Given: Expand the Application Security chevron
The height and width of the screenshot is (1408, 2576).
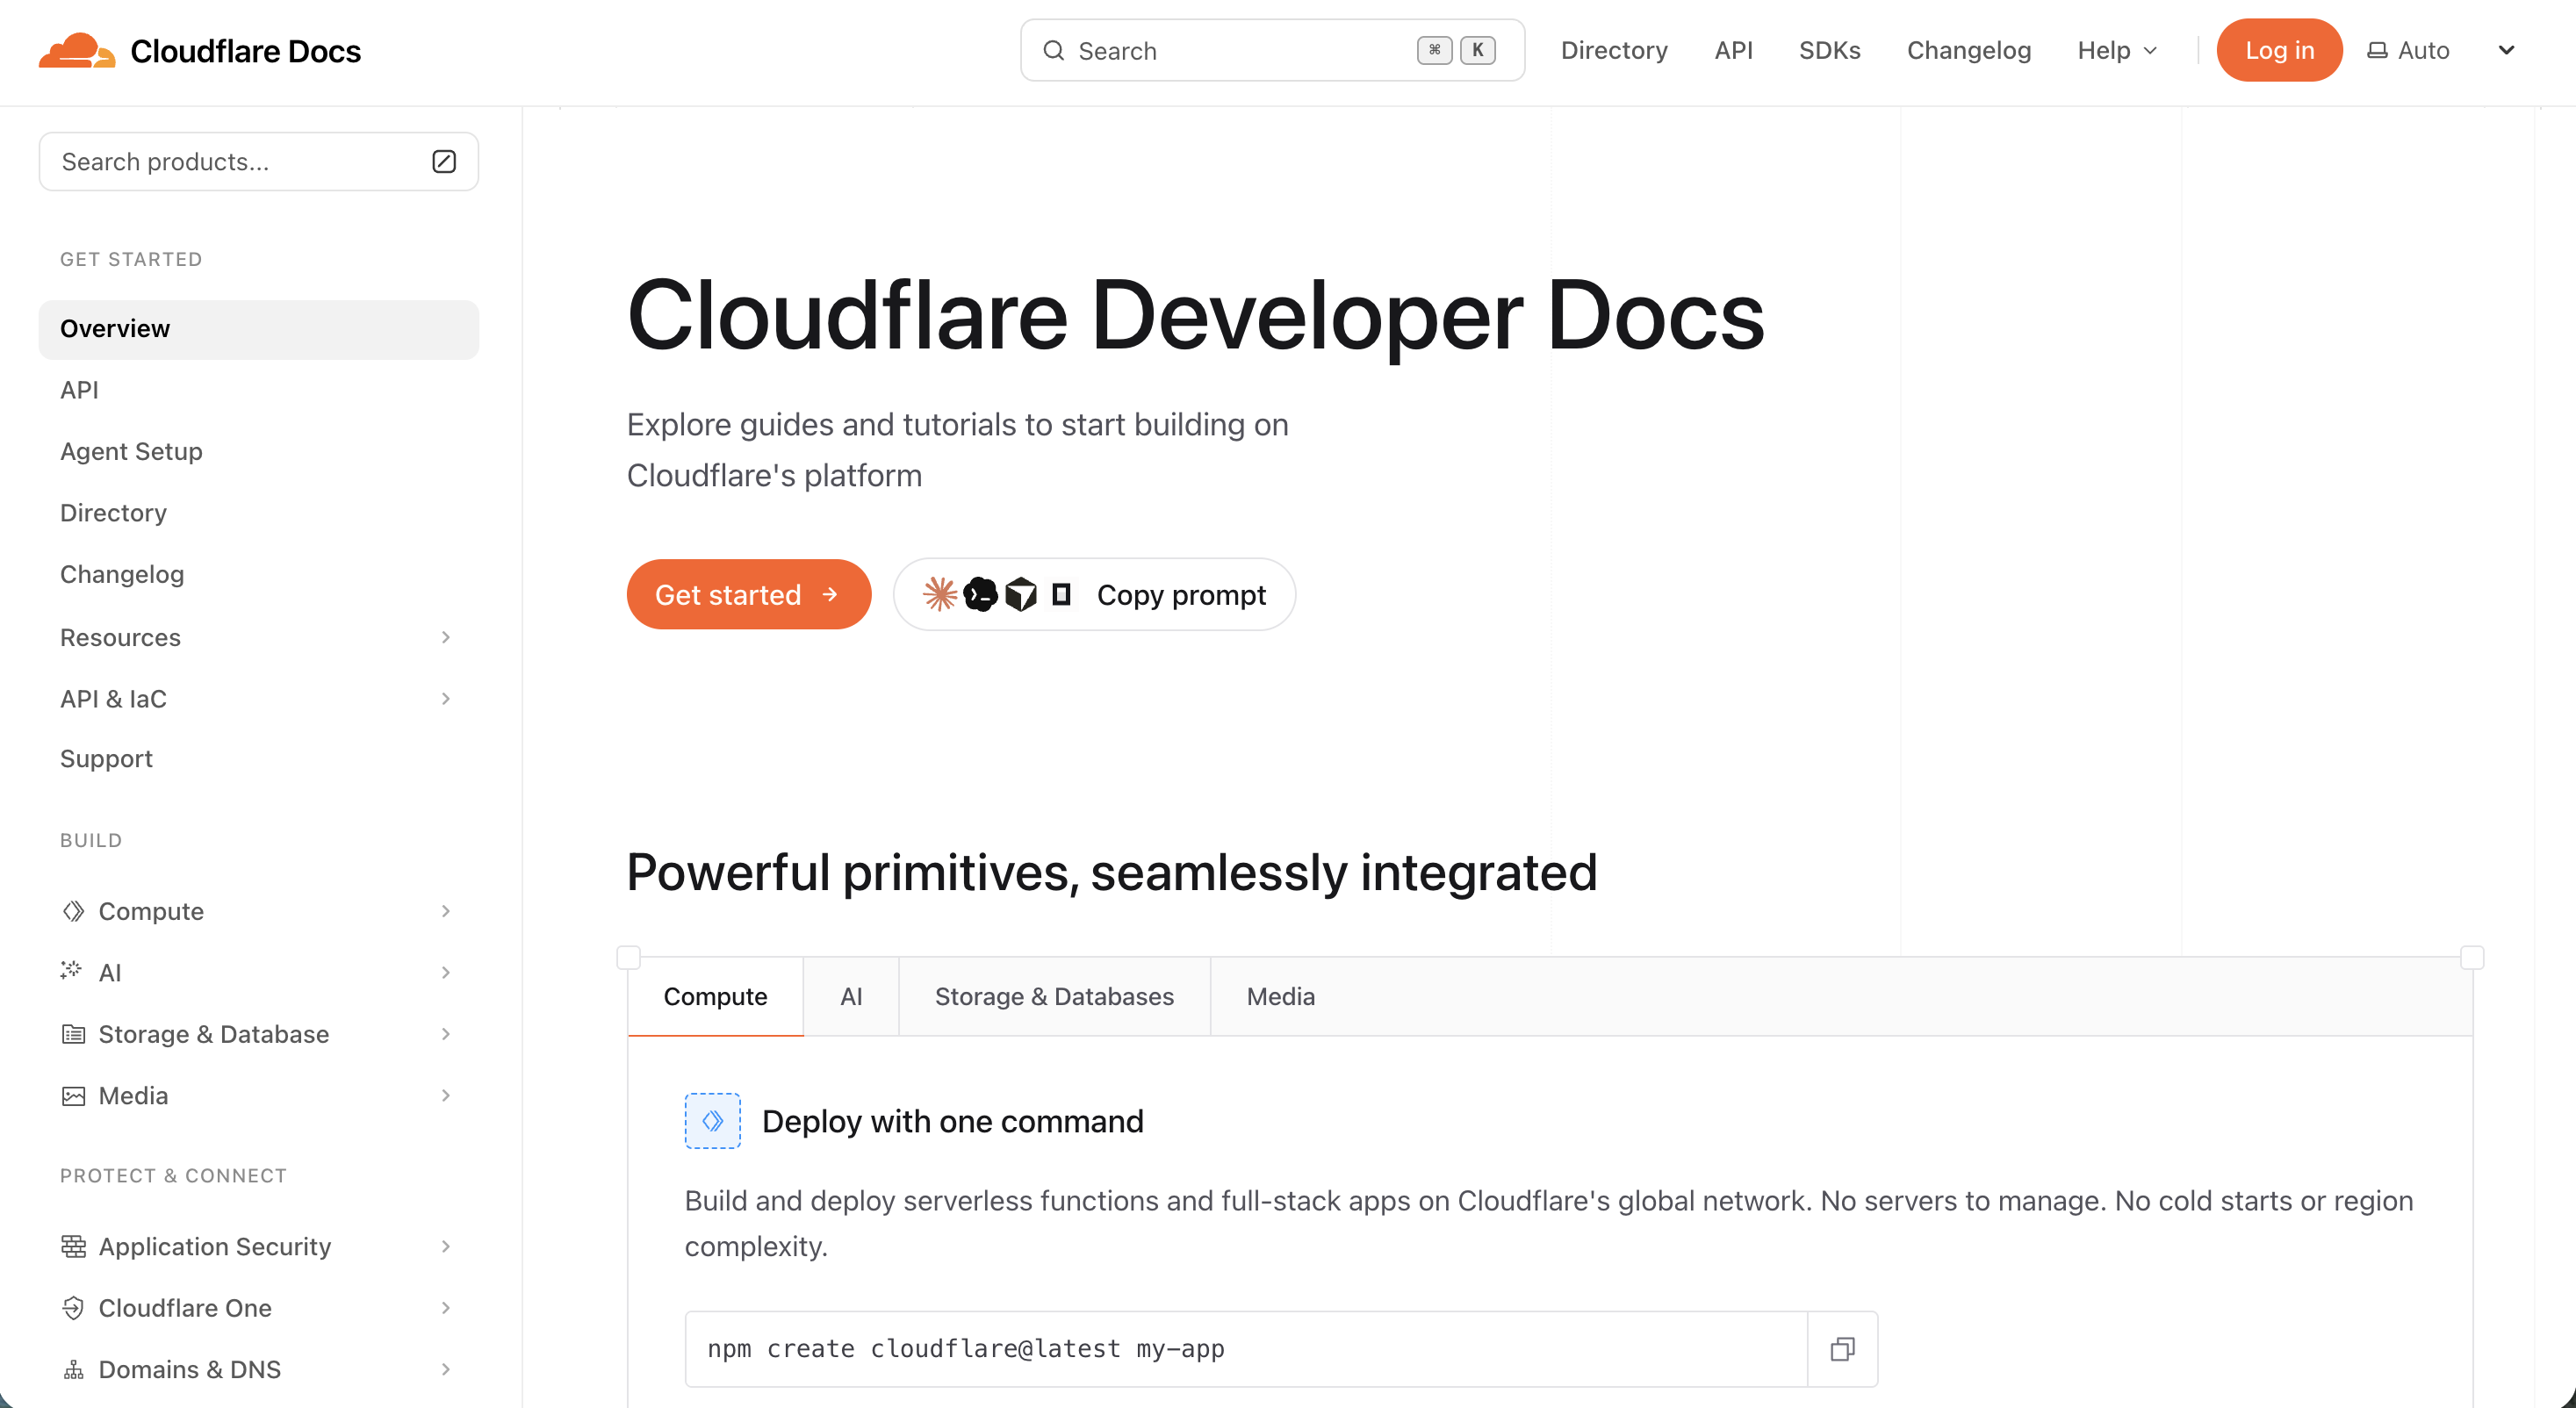Looking at the screenshot, I should [445, 1246].
